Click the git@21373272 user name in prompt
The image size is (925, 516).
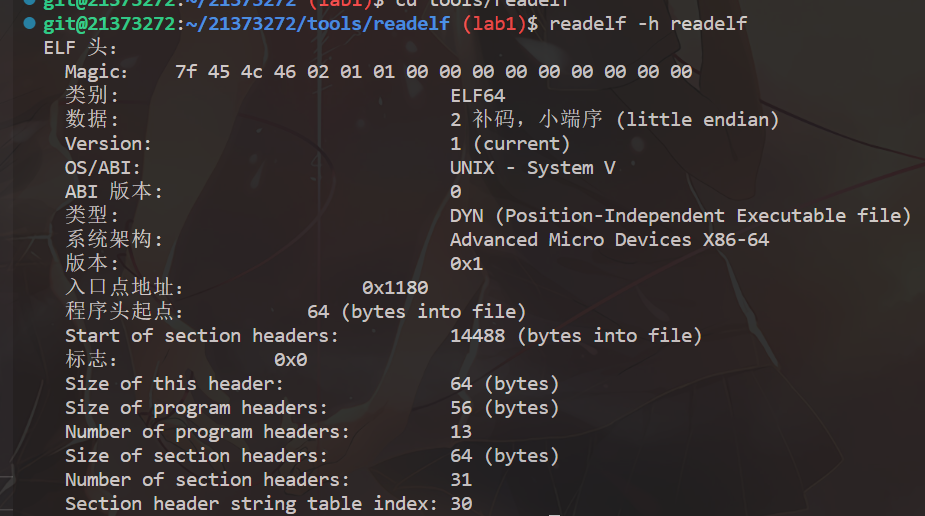pyautogui.click(x=110, y=24)
